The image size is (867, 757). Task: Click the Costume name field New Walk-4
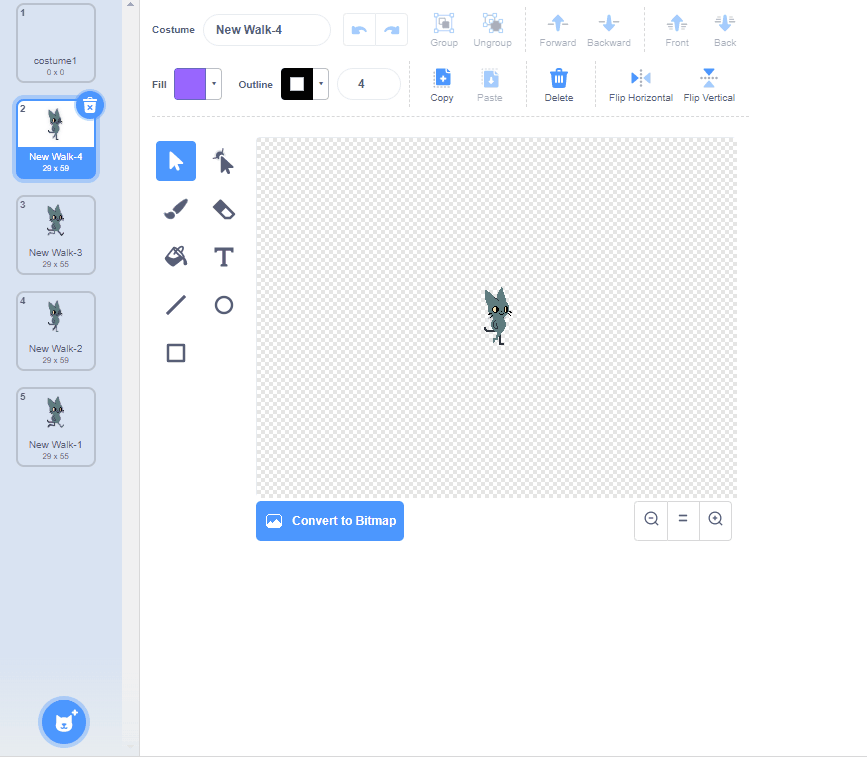click(267, 30)
